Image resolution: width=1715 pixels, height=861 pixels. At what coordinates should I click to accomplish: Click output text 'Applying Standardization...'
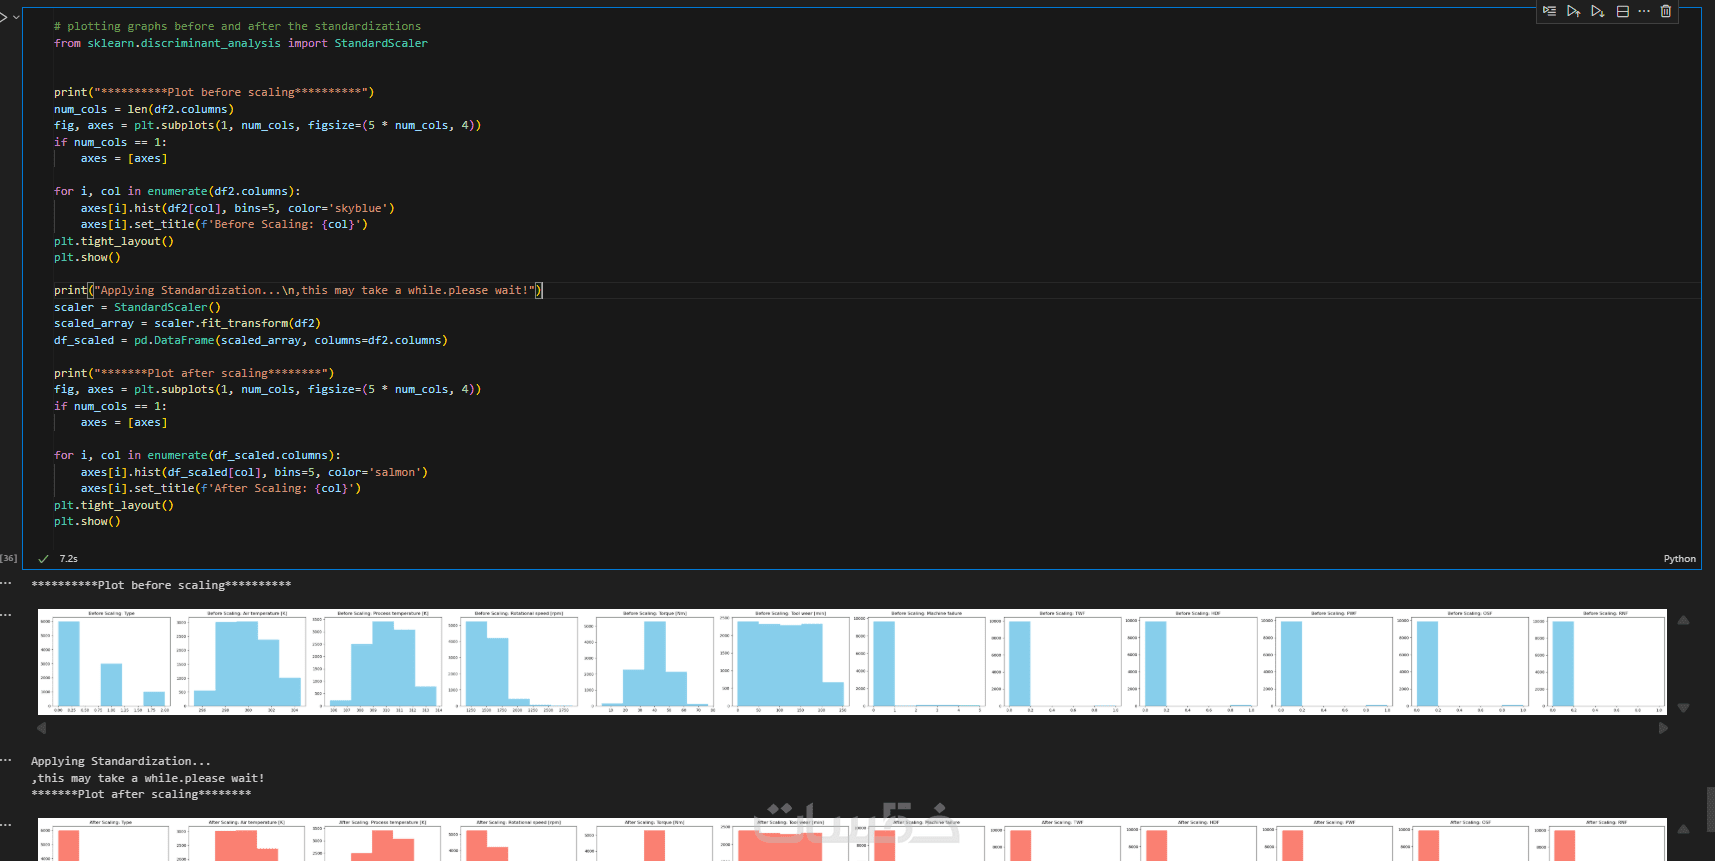pos(121,761)
